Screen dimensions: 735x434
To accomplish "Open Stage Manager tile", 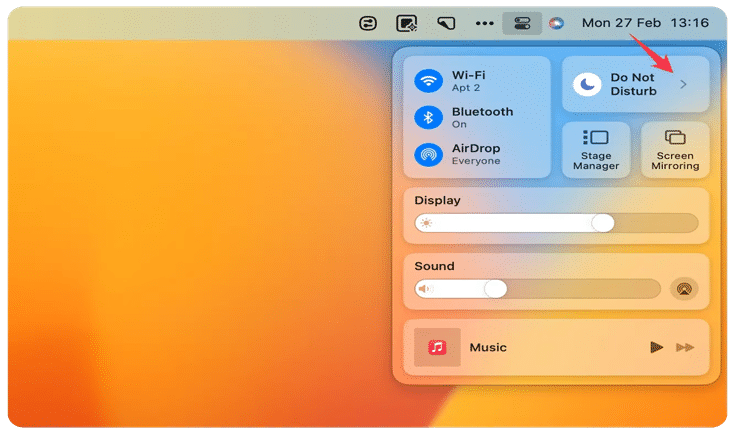I will pos(596,150).
